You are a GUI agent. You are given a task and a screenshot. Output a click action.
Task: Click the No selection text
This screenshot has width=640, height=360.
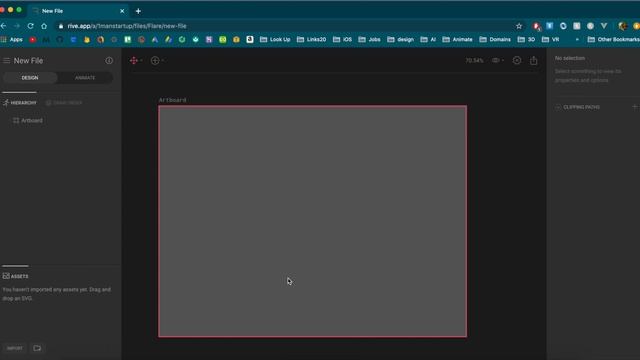tap(570, 58)
